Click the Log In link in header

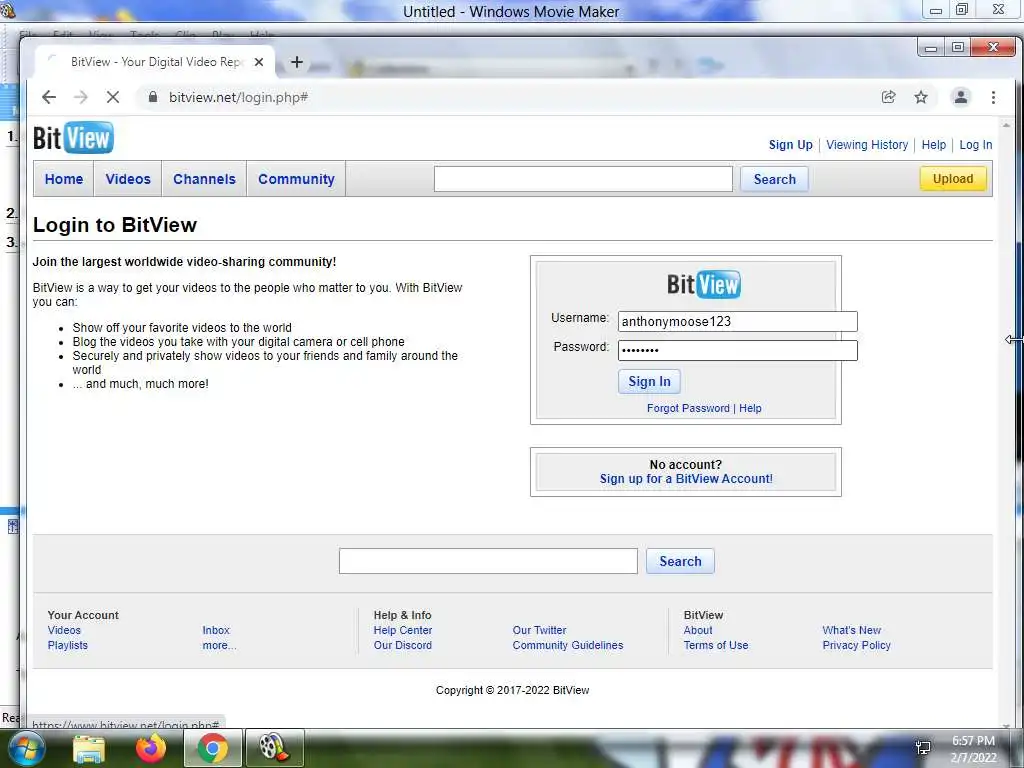coord(976,145)
